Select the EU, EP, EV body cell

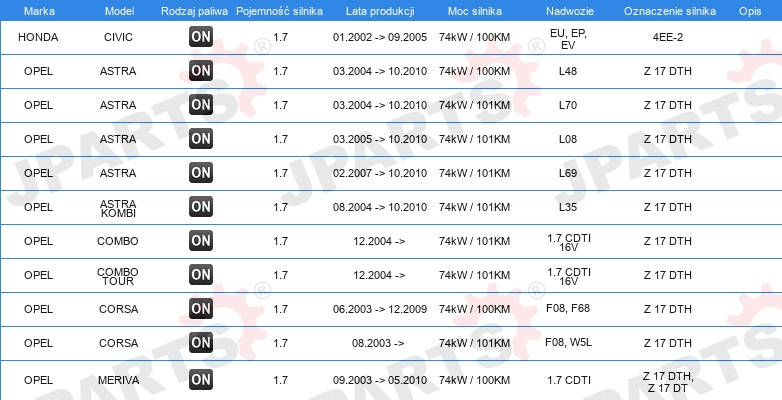pyautogui.click(x=569, y=39)
